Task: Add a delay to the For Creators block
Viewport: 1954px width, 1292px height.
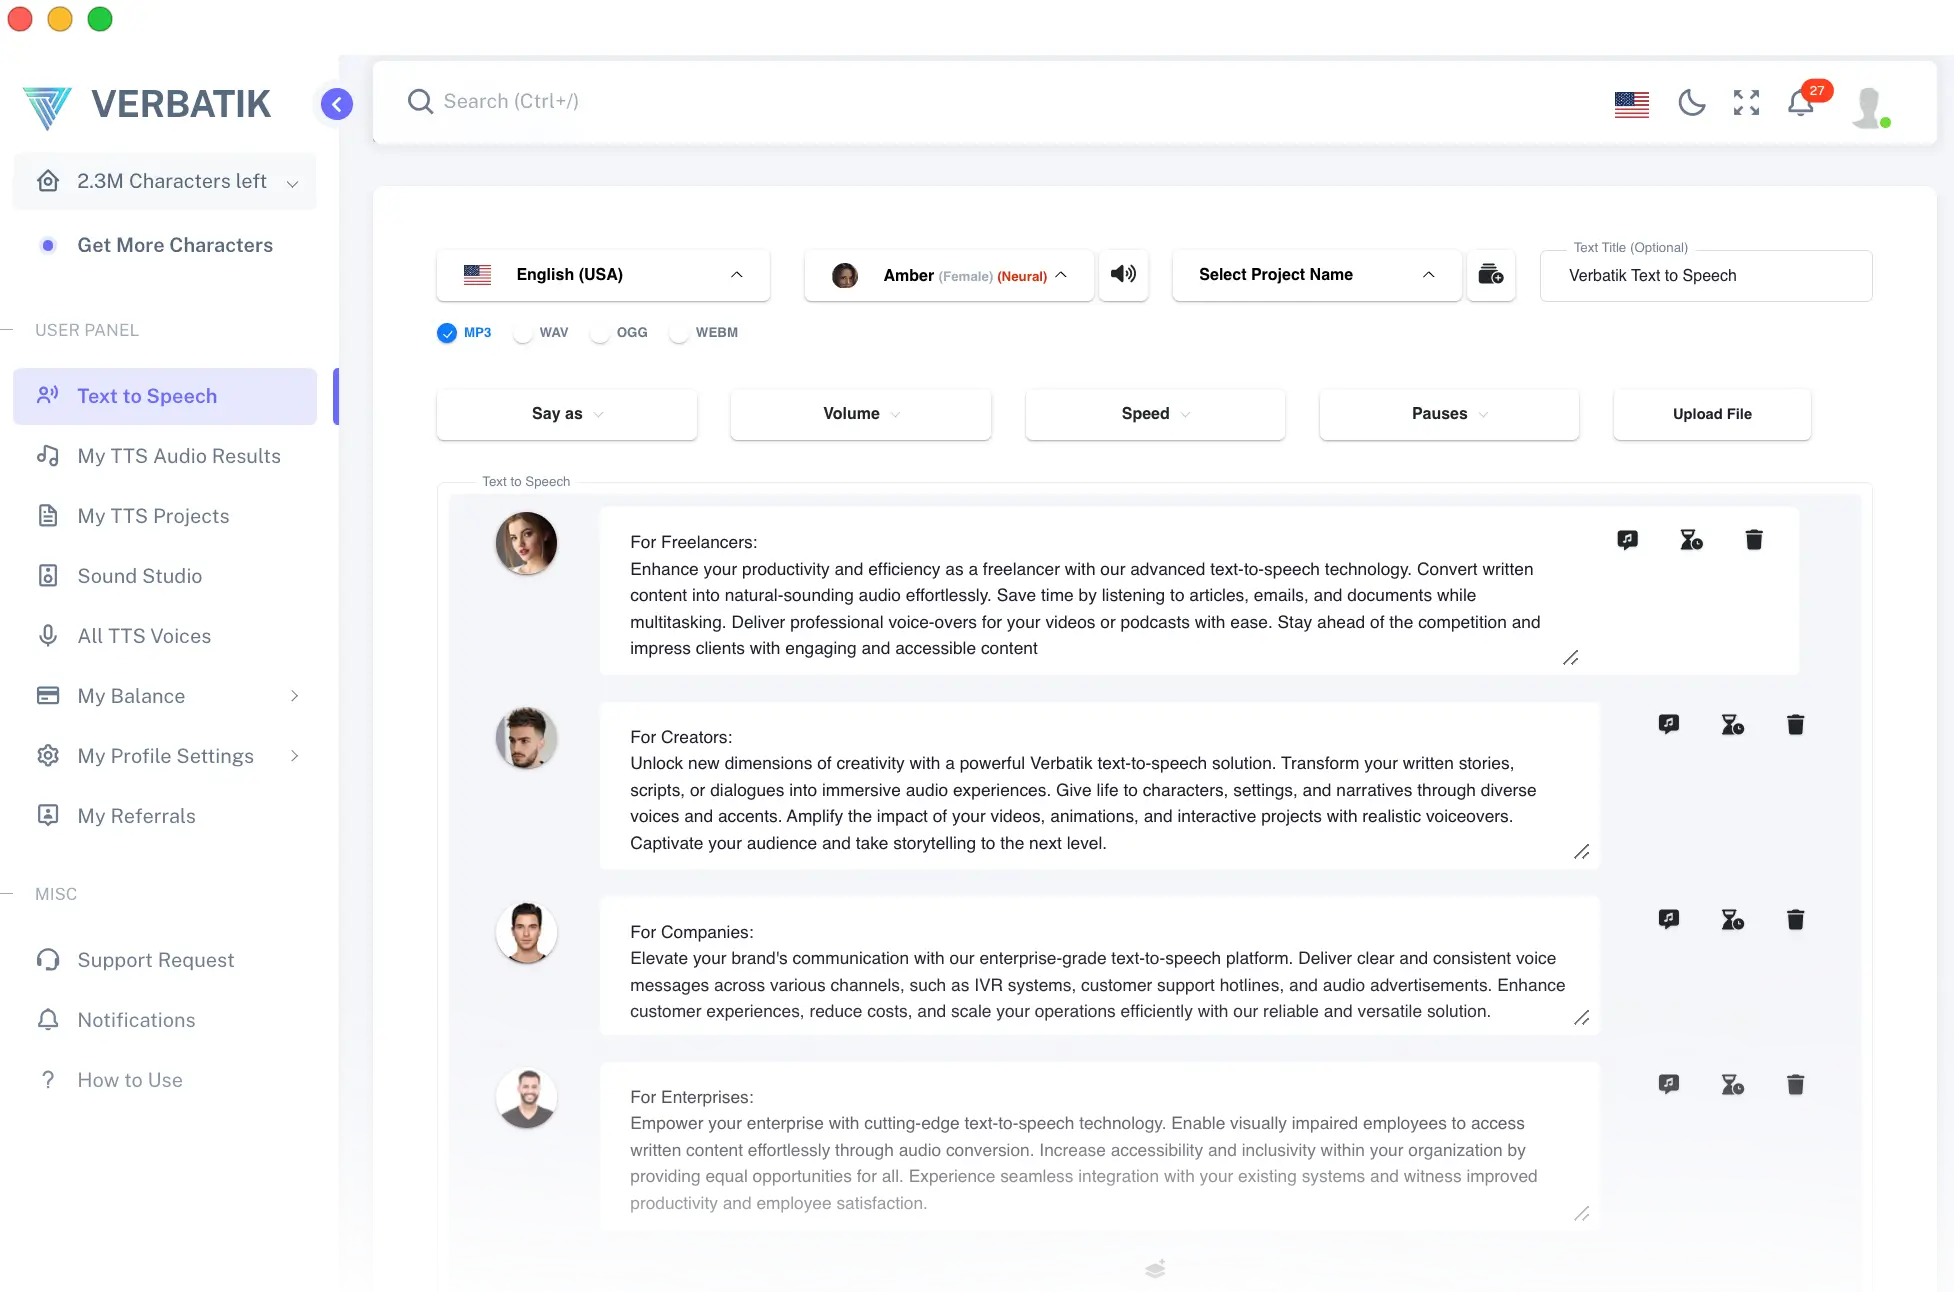Action: pos(1732,724)
